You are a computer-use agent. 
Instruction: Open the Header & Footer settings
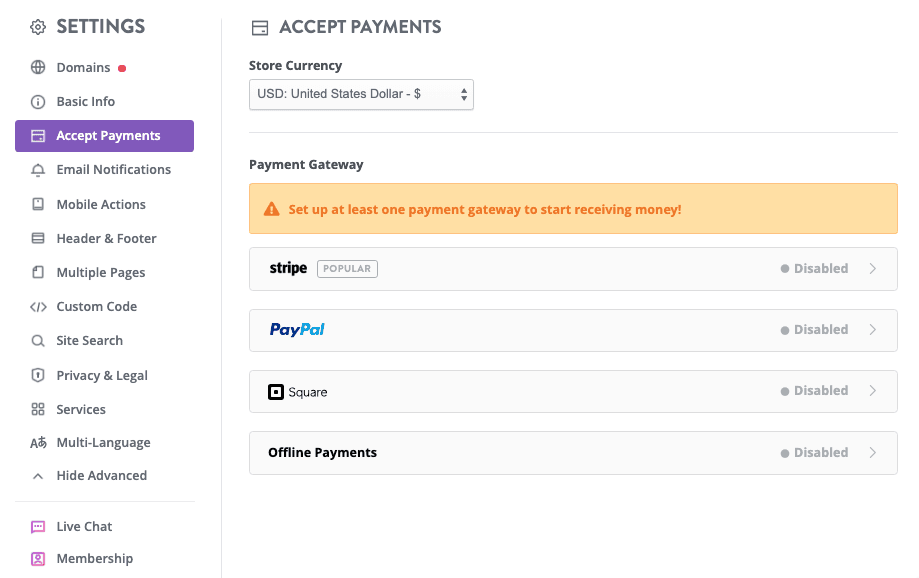106,239
